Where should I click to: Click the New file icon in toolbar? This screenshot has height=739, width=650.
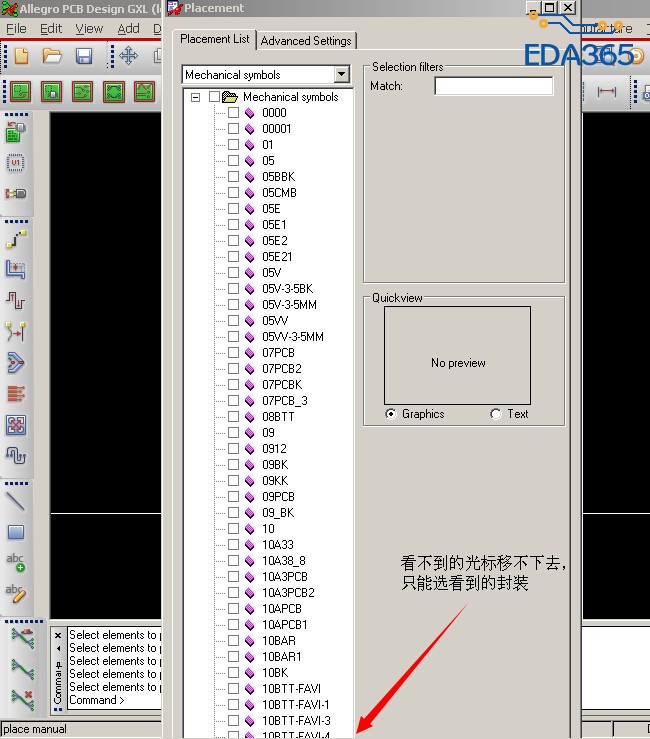click(x=21, y=56)
